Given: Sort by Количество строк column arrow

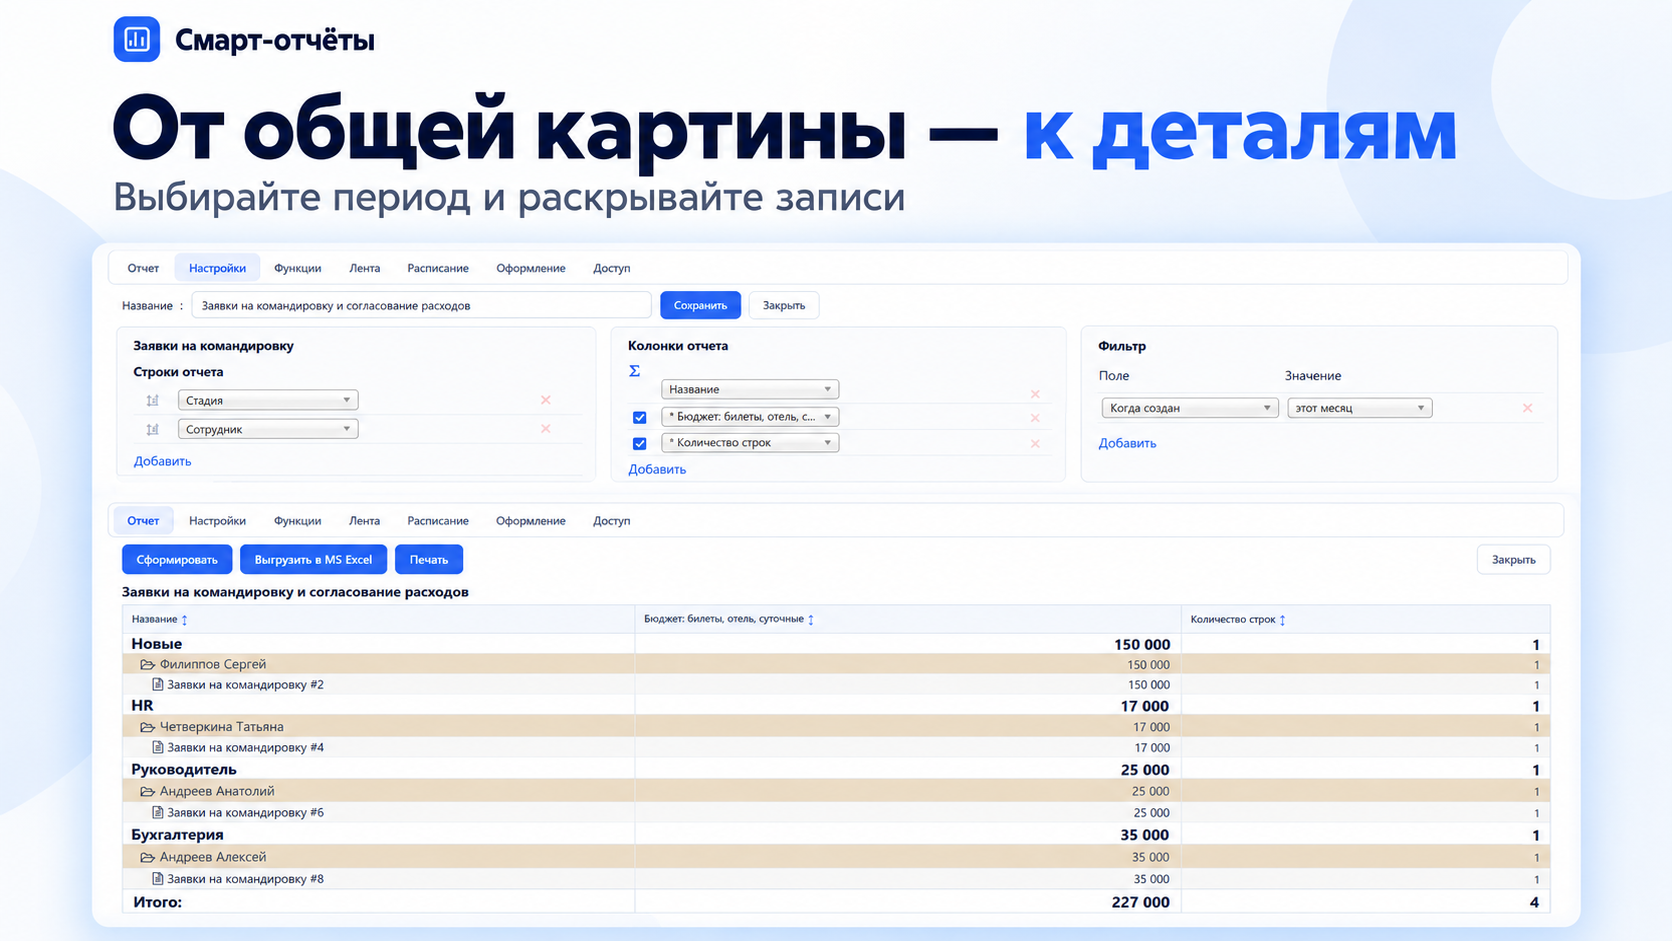Looking at the screenshot, I should [1283, 620].
